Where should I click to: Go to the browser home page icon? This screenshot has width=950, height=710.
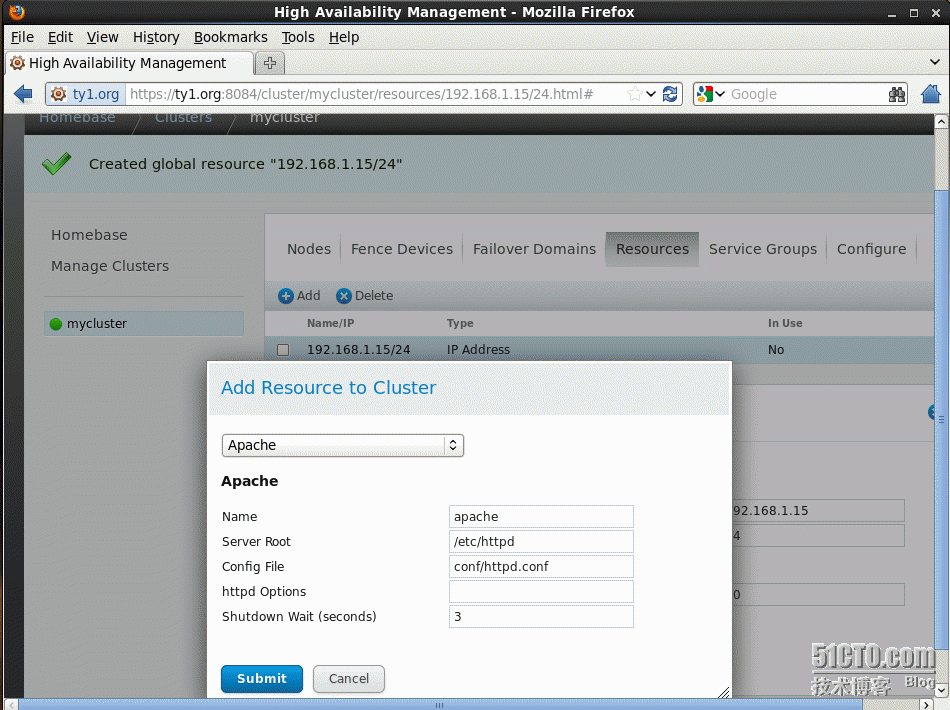(x=931, y=94)
